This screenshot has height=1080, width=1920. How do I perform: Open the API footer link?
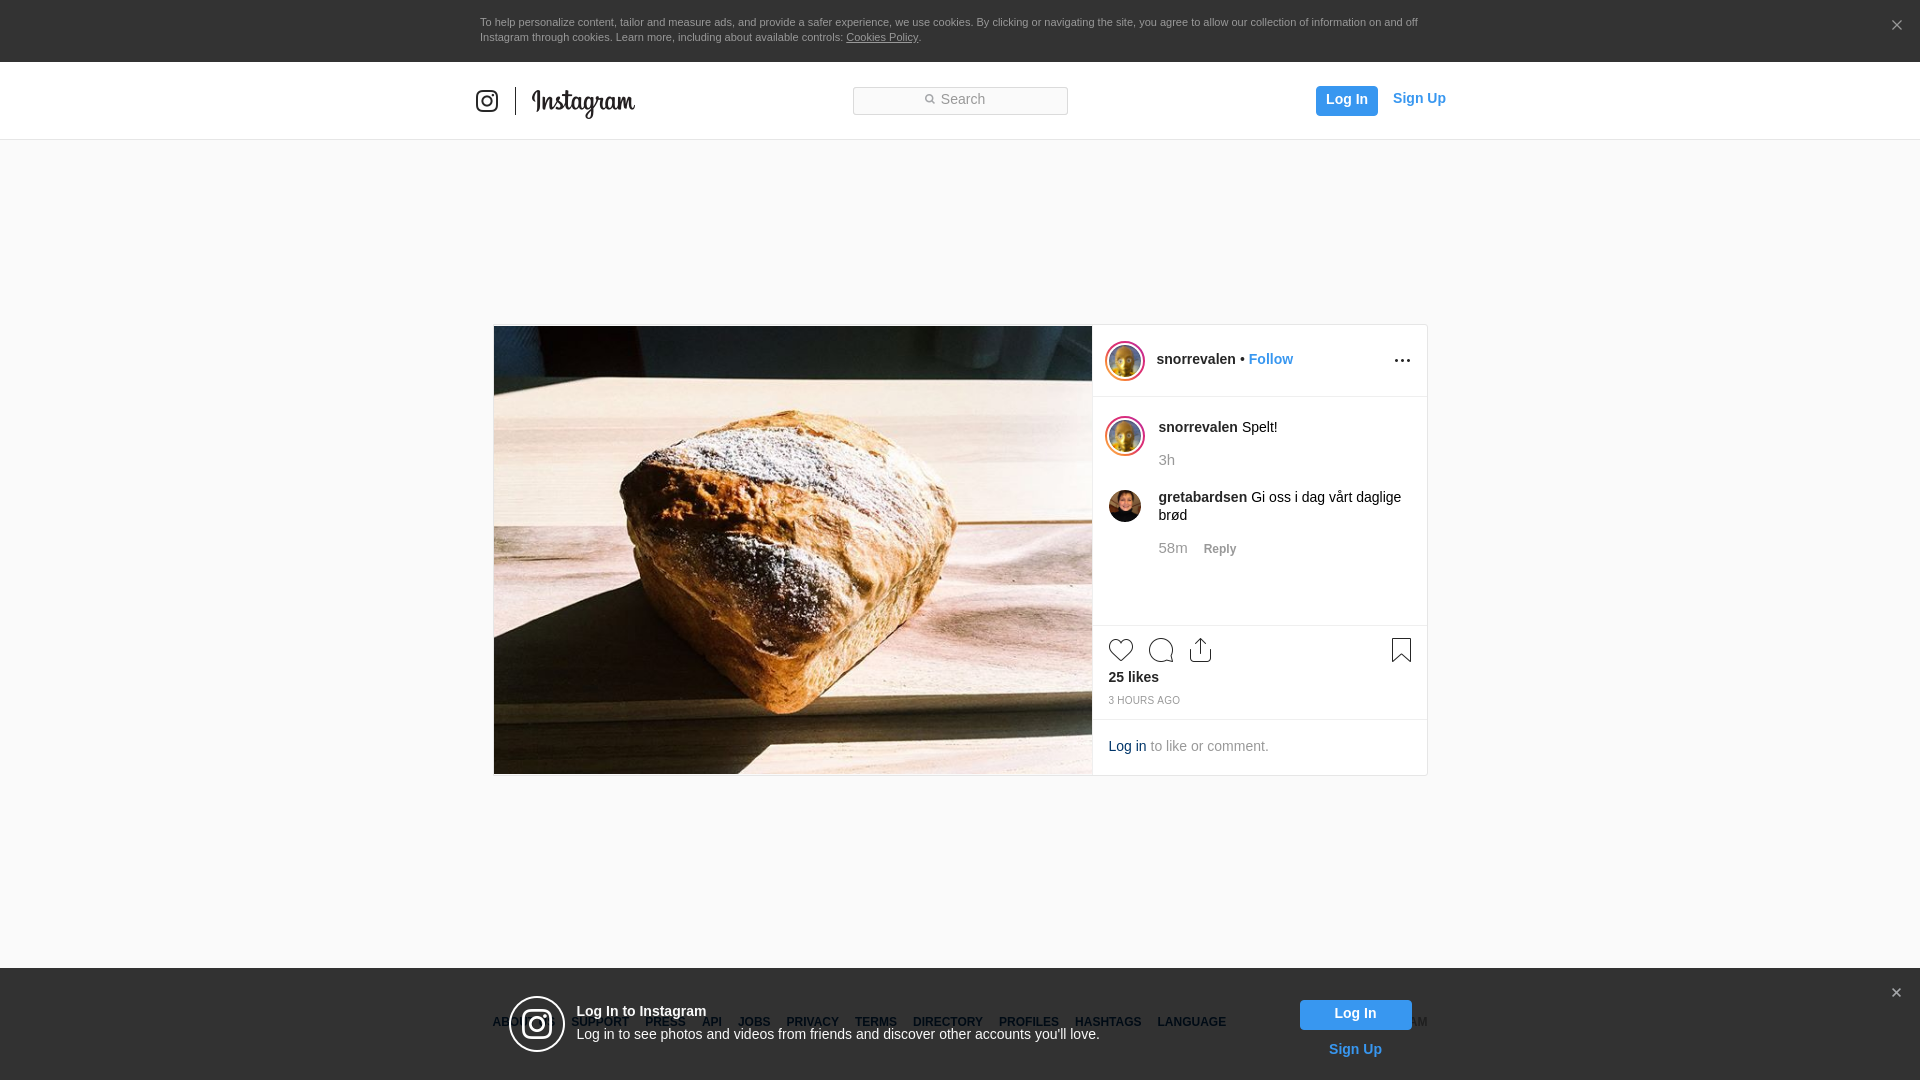[x=712, y=1022]
